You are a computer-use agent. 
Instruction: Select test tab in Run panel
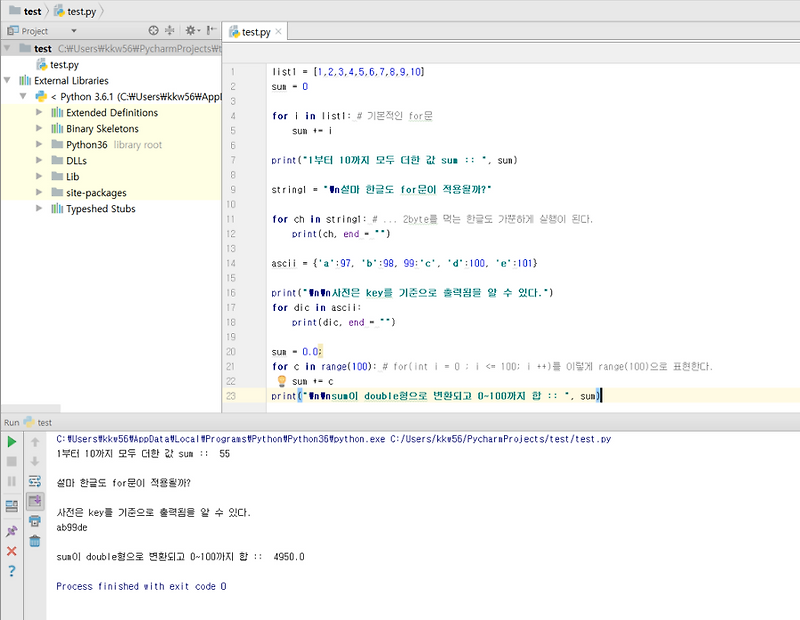point(38,423)
